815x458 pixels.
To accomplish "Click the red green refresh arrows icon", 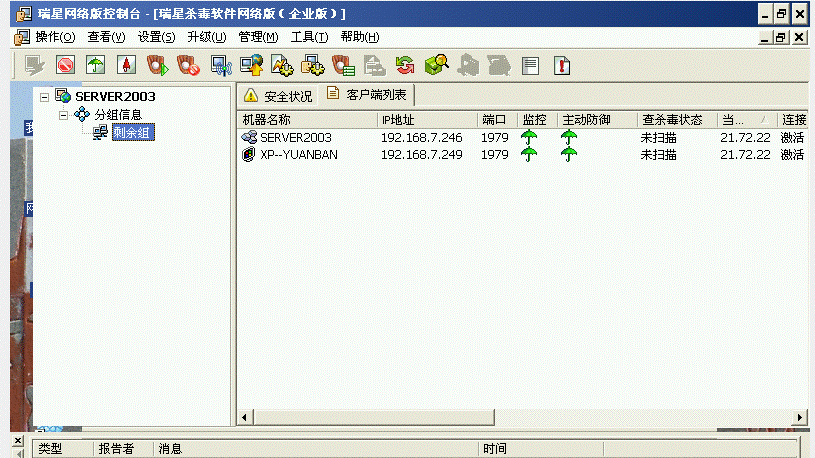I will (405, 66).
